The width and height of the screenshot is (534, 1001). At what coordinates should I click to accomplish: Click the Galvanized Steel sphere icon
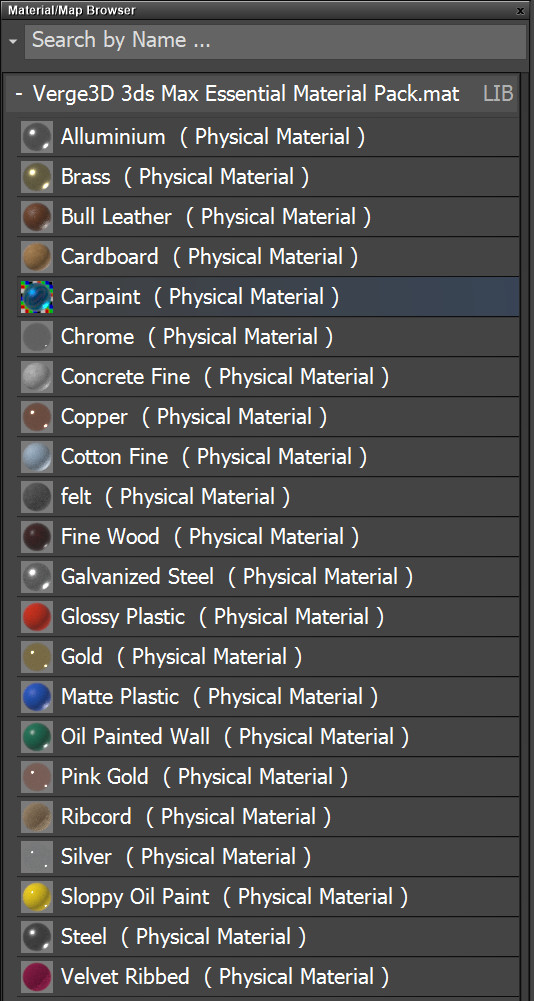coord(36,577)
